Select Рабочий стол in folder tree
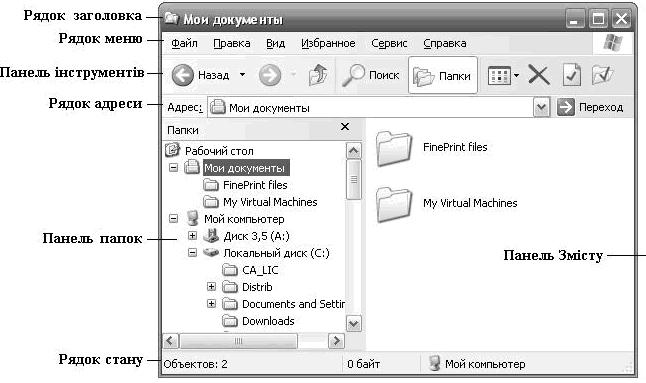This screenshot has height=383, width=646. [219, 151]
